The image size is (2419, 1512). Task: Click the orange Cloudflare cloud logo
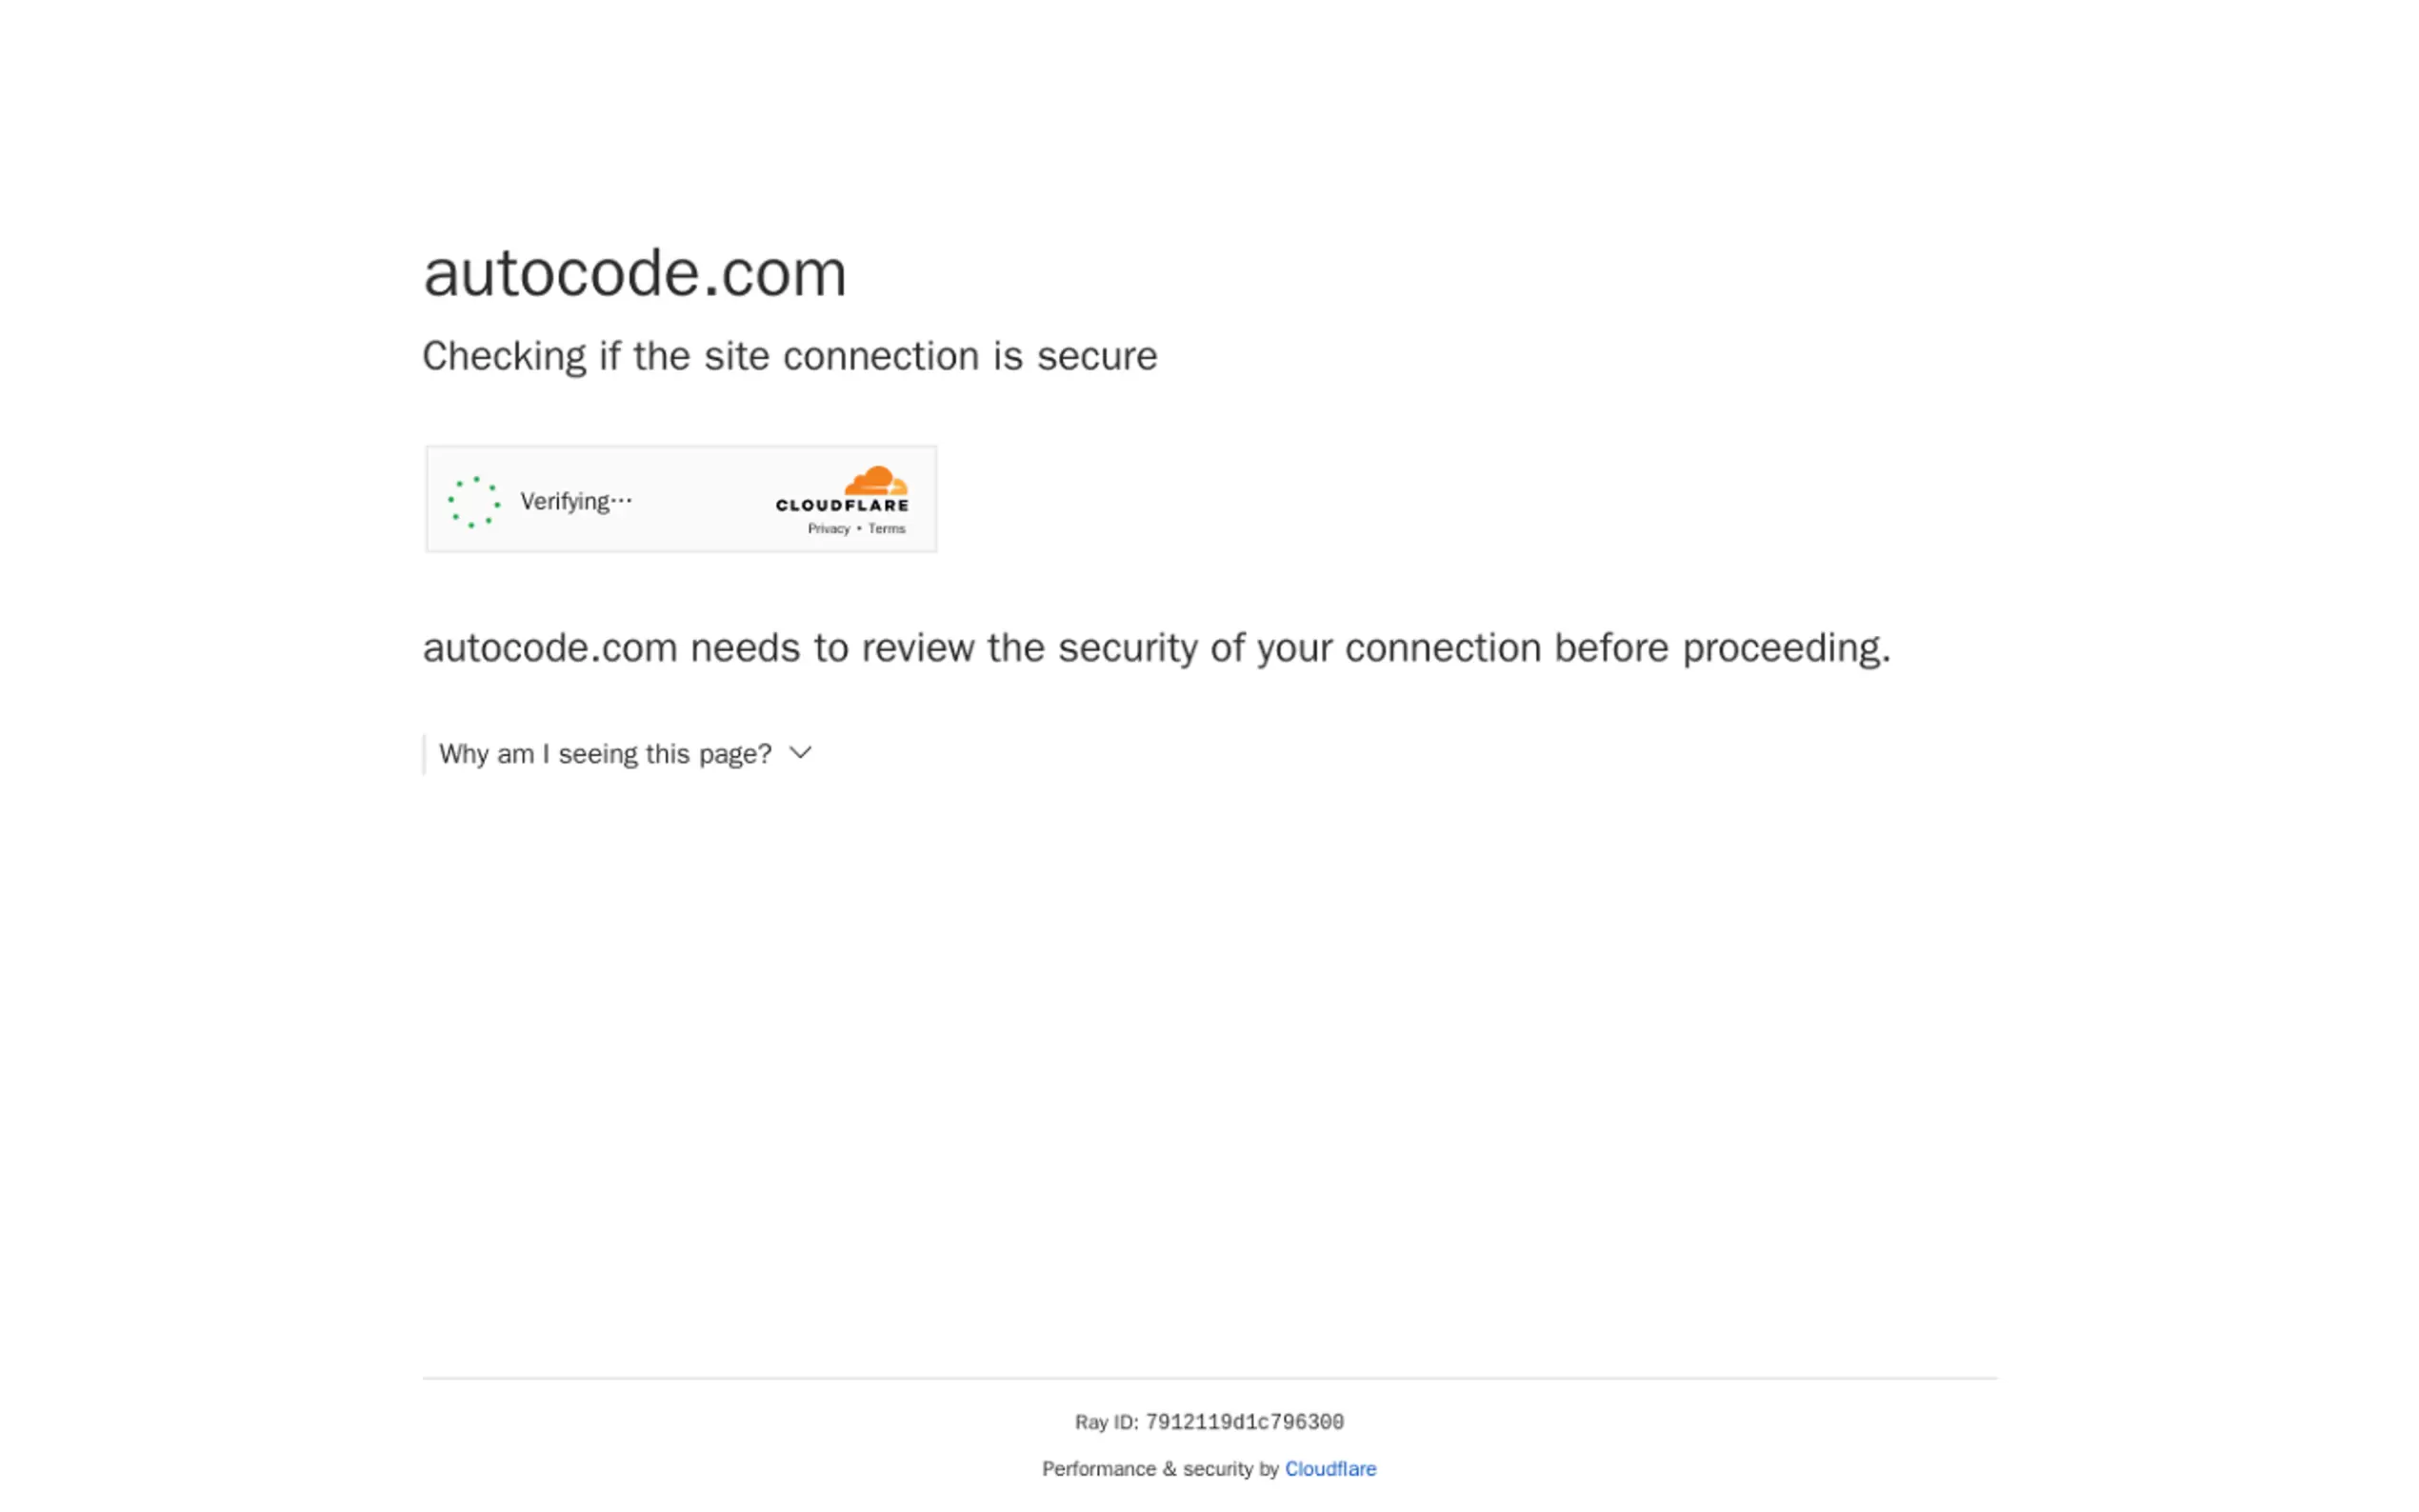coord(876,481)
